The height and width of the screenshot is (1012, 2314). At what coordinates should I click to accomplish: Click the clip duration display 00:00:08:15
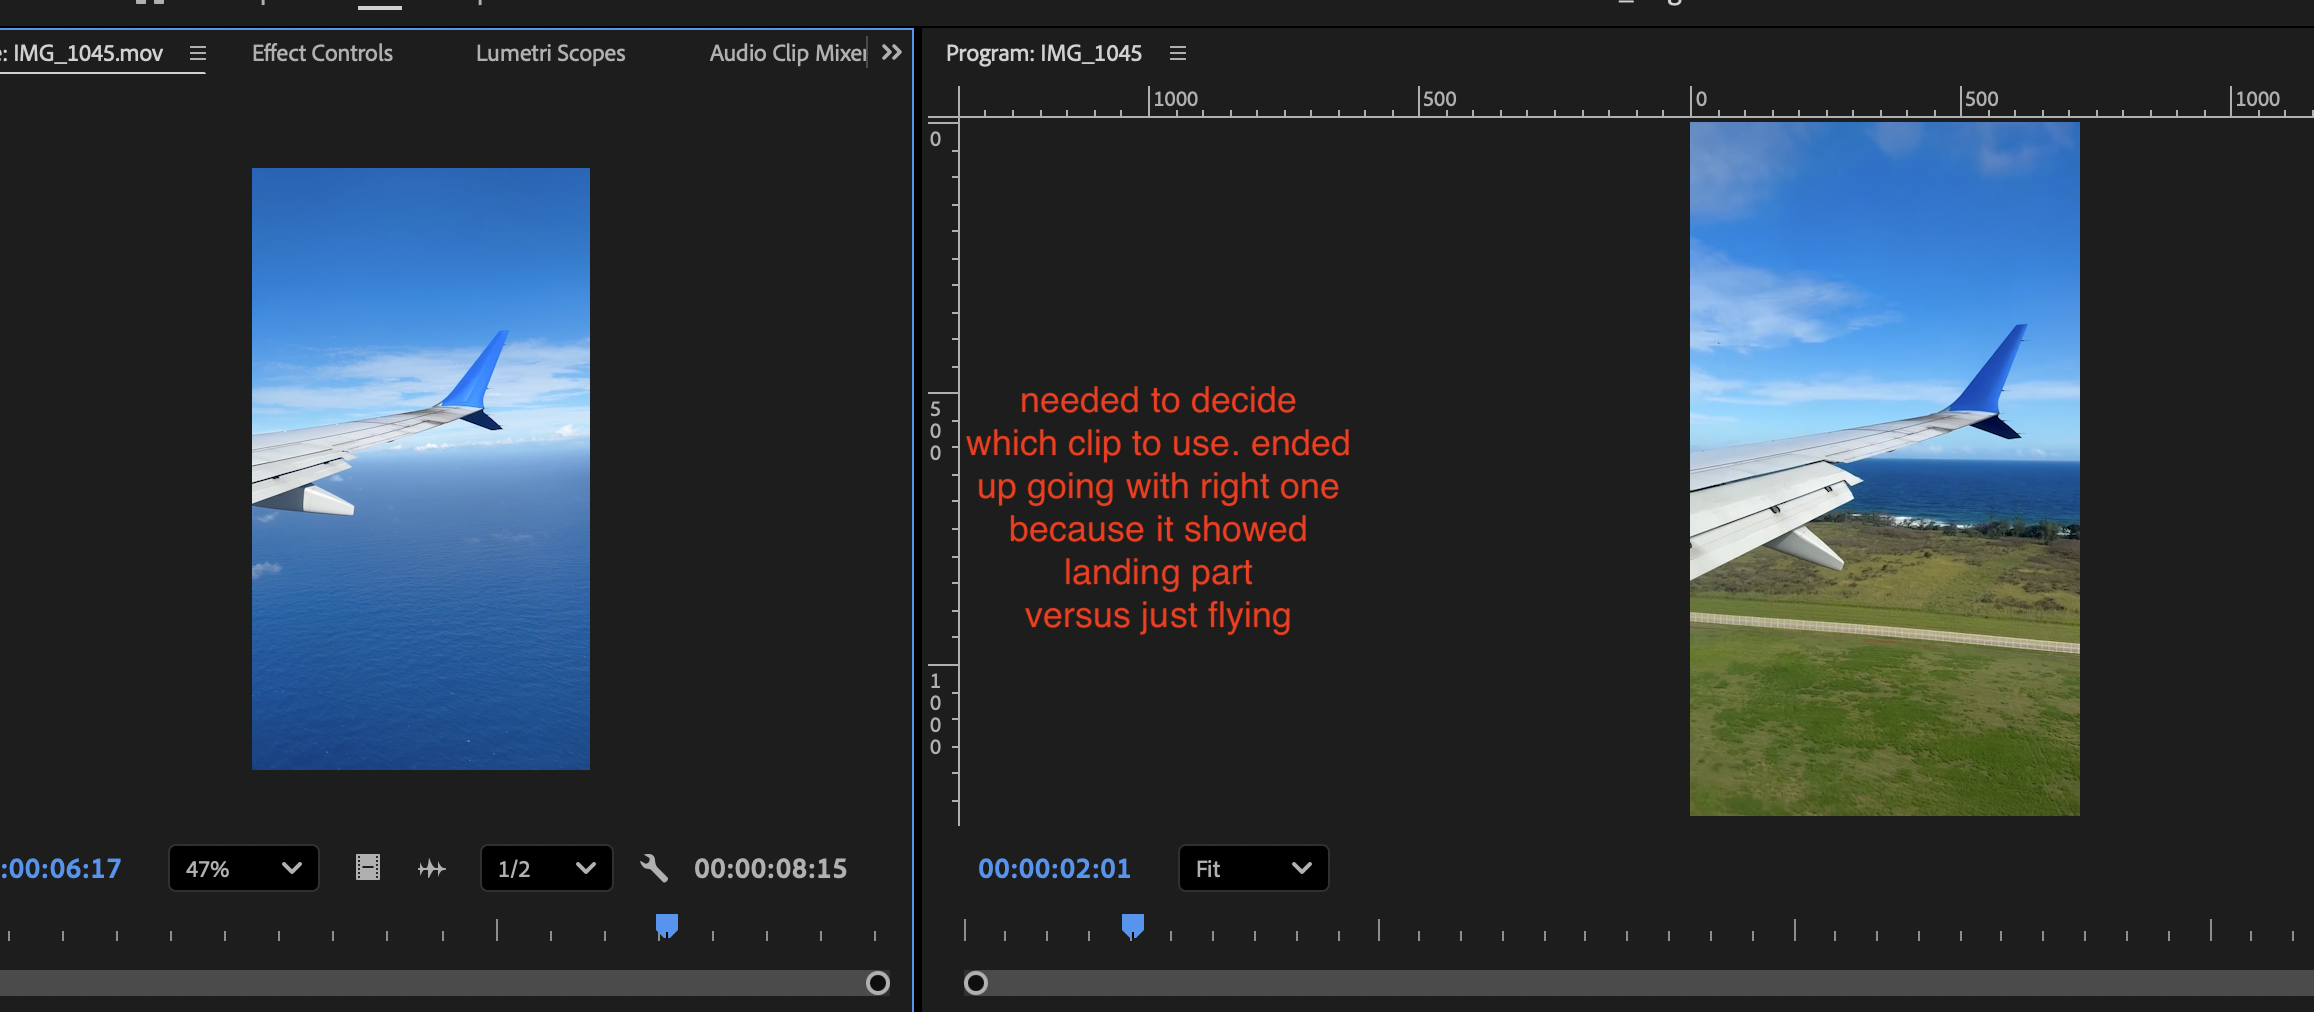tap(770, 868)
